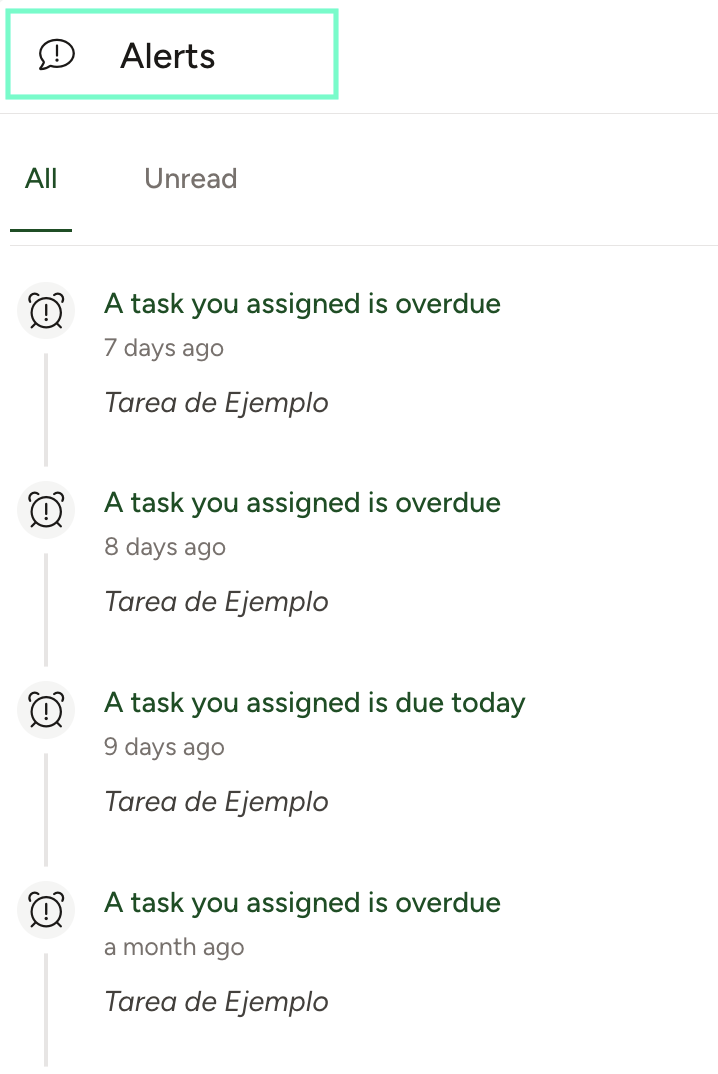Switch to the All tab
Image resolution: width=718 pixels, height=1074 pixels.
coord(41,179)
